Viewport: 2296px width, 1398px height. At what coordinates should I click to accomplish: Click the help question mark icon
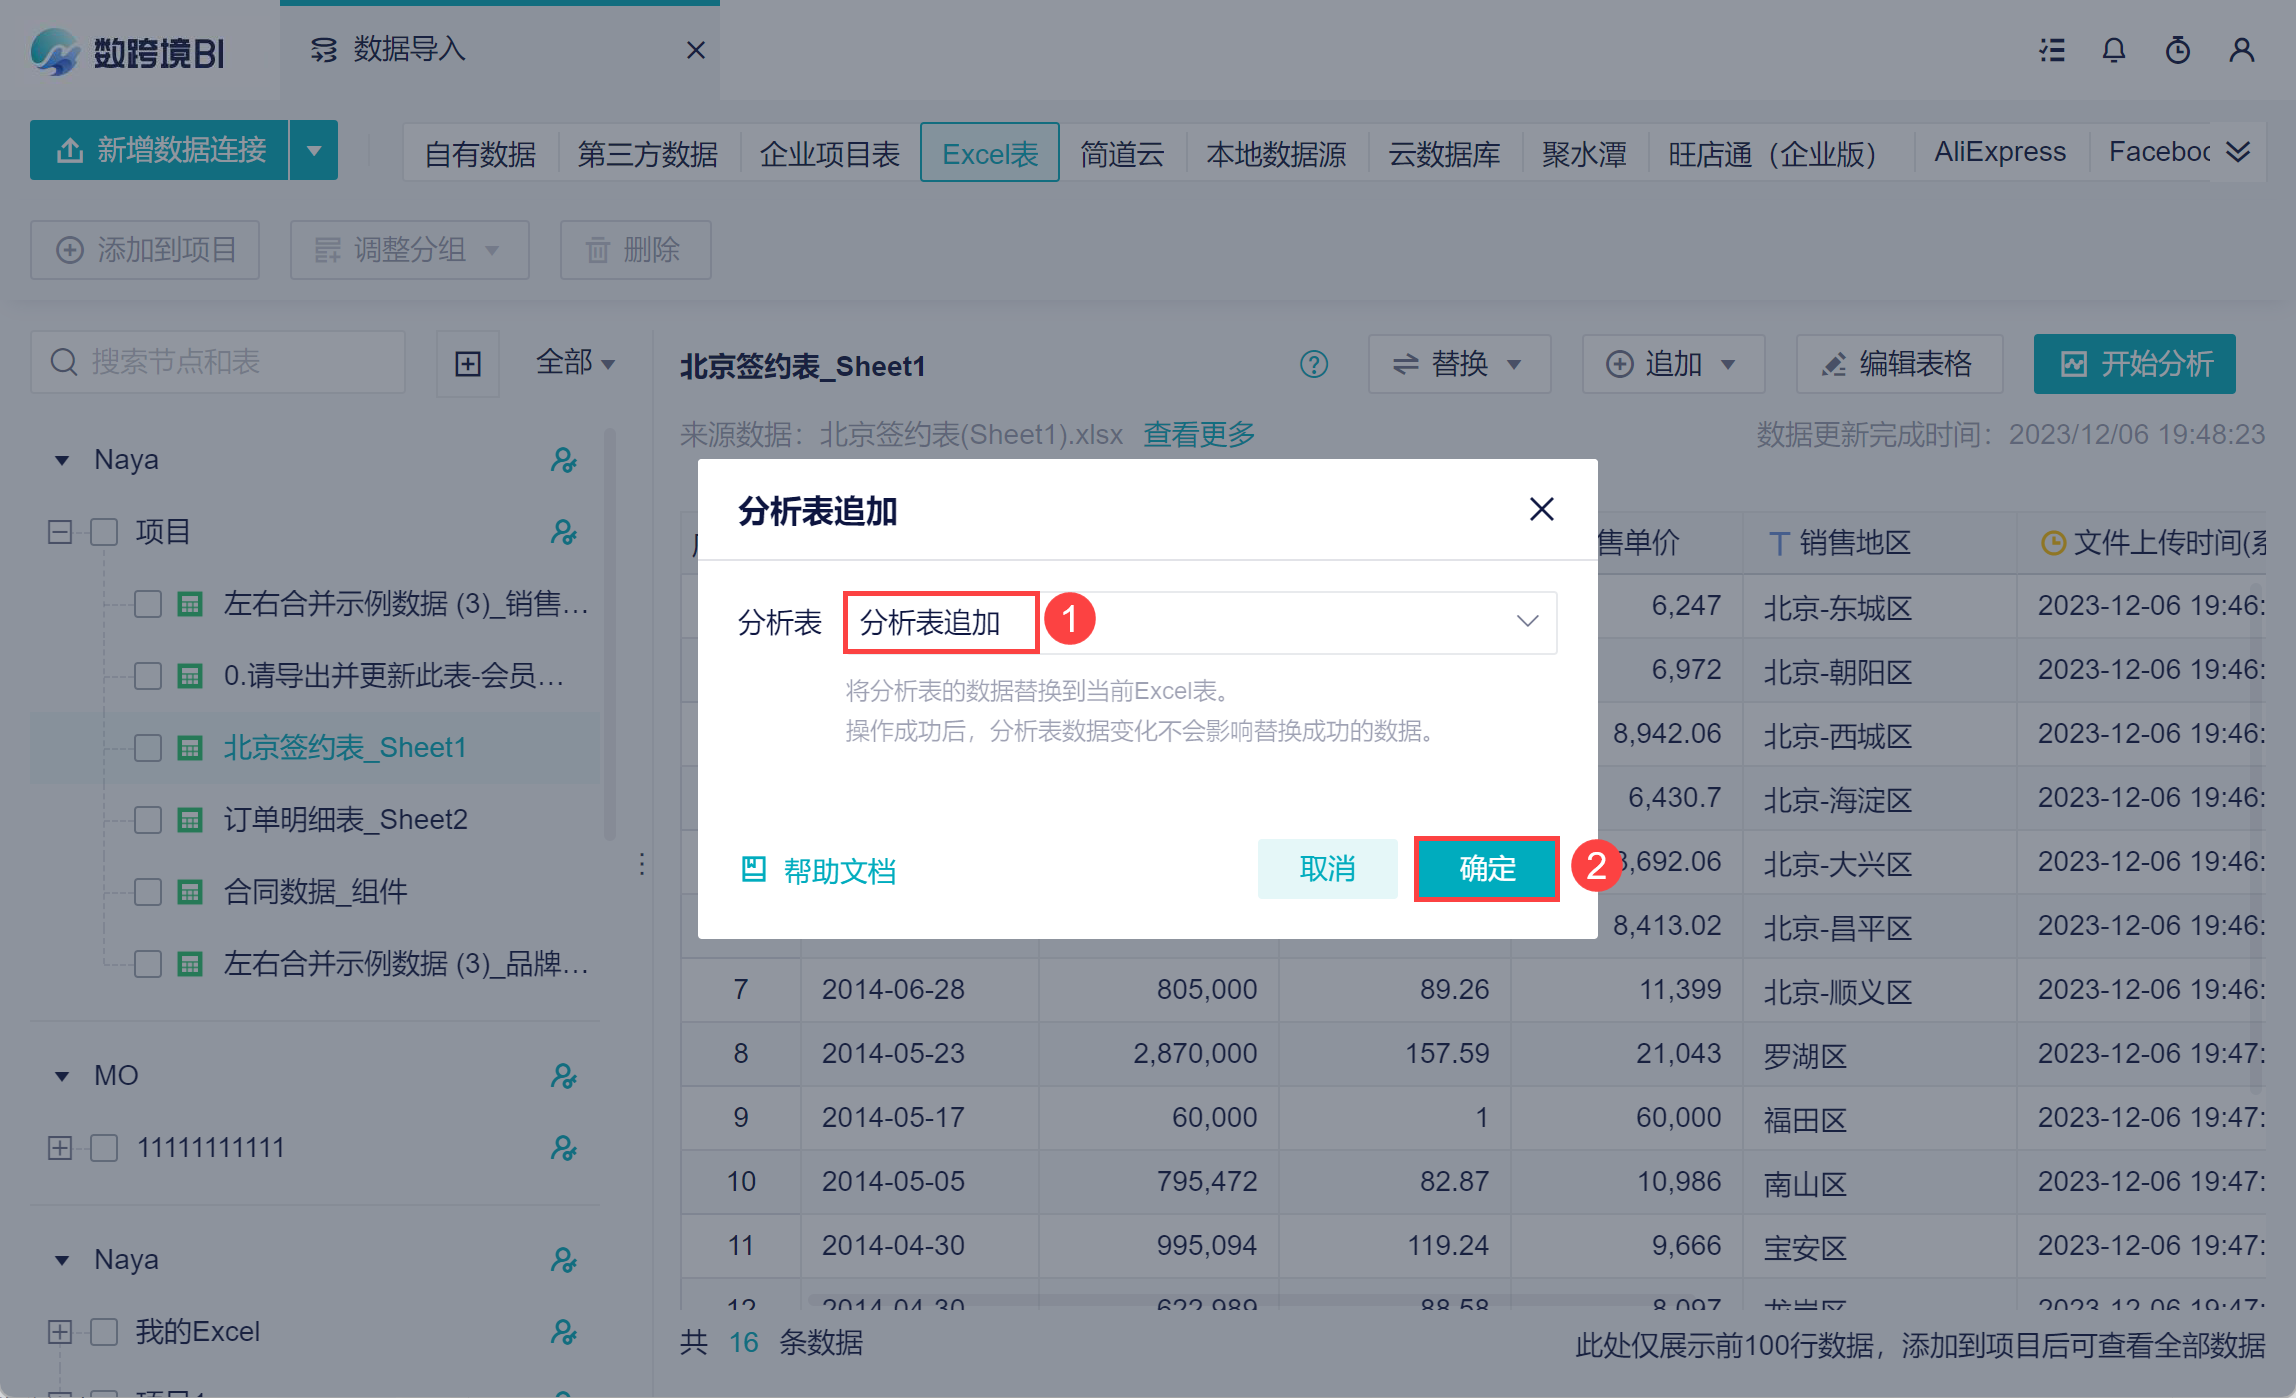pos(1313,364)
